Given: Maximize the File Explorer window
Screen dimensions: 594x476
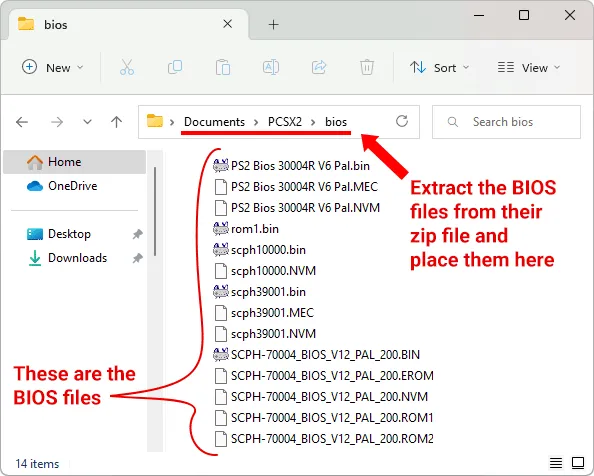Looking at the screenshot, I should click(x=524, y=16).
